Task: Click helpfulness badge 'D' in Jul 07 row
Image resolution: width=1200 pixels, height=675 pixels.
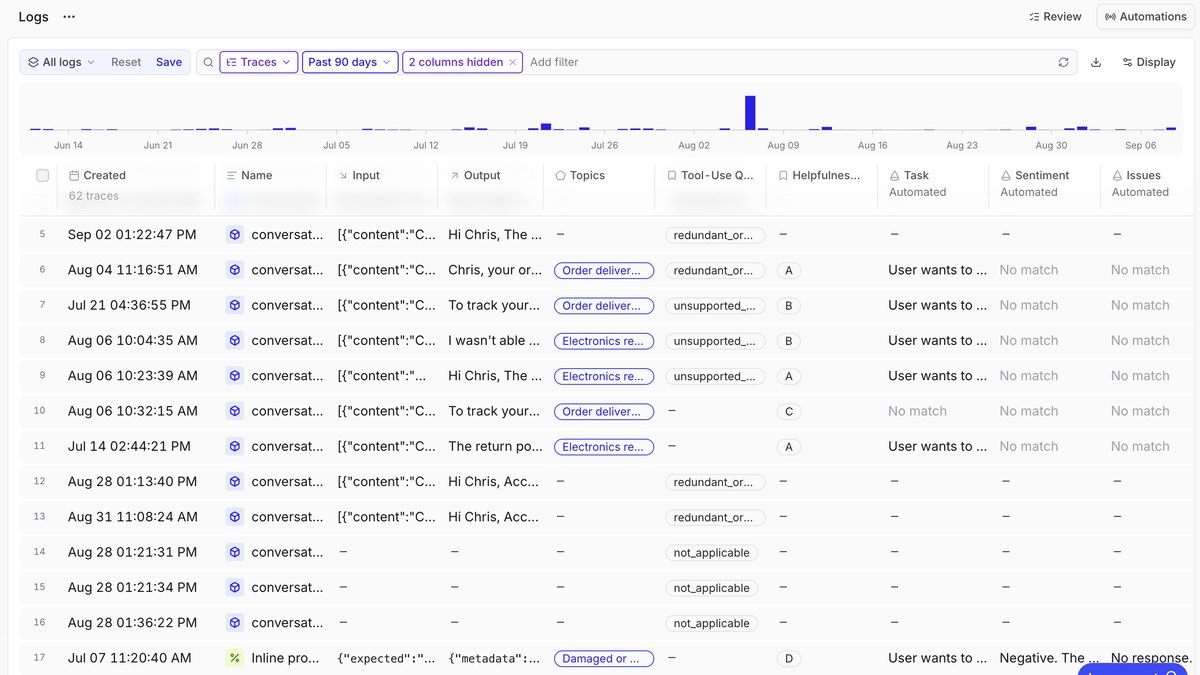Action: point(789,658)
